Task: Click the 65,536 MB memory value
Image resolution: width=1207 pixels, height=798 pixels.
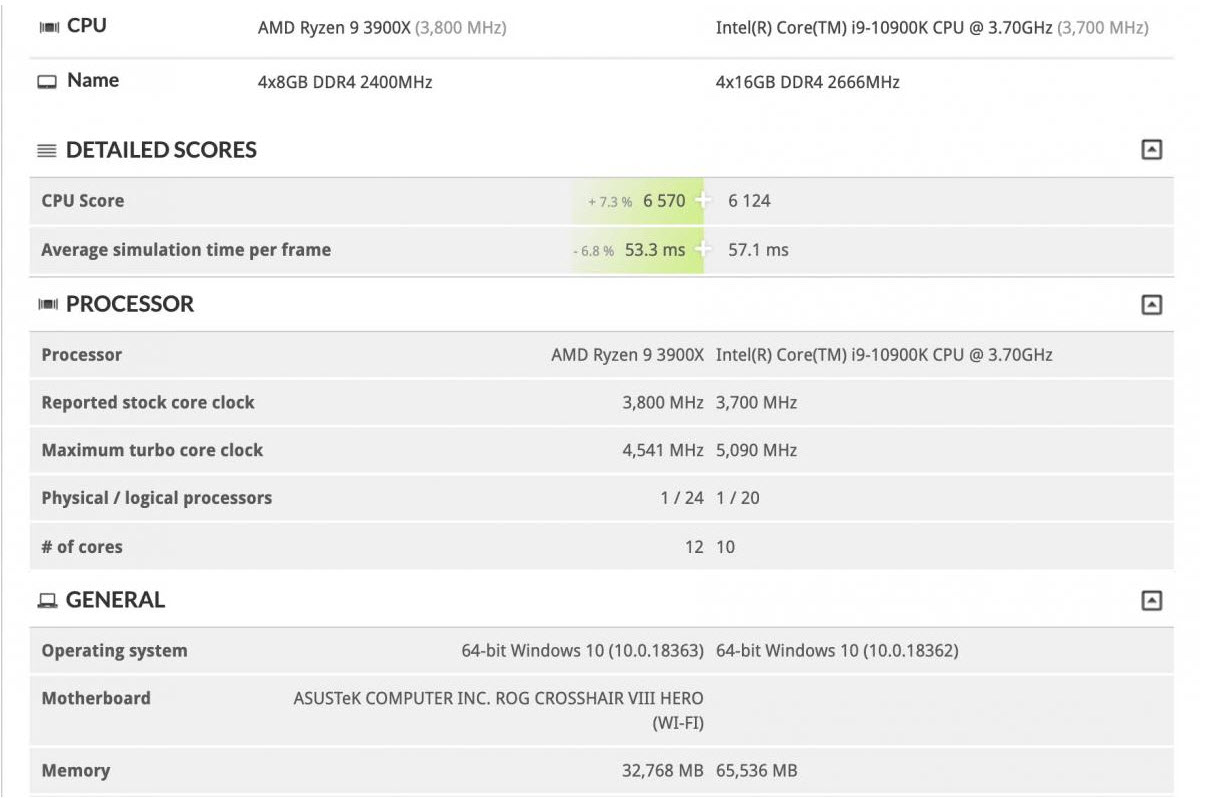Action: (x=757, y=771)
